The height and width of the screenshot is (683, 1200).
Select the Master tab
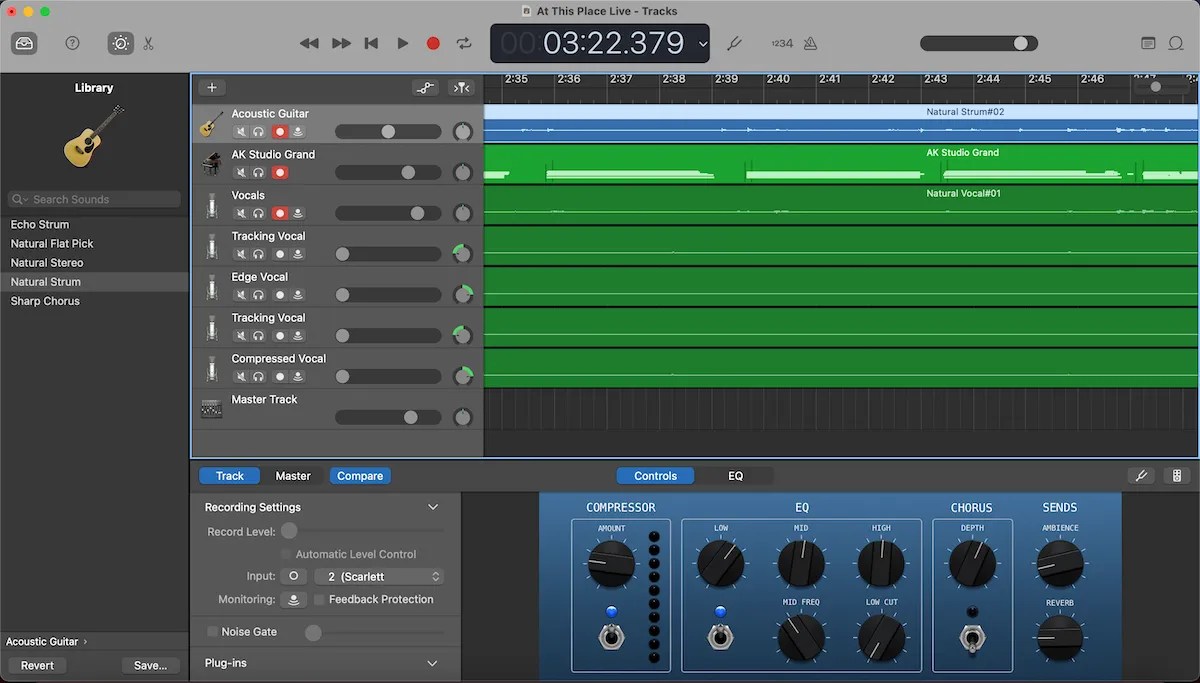pyautogui.click(x=293, y=476)
